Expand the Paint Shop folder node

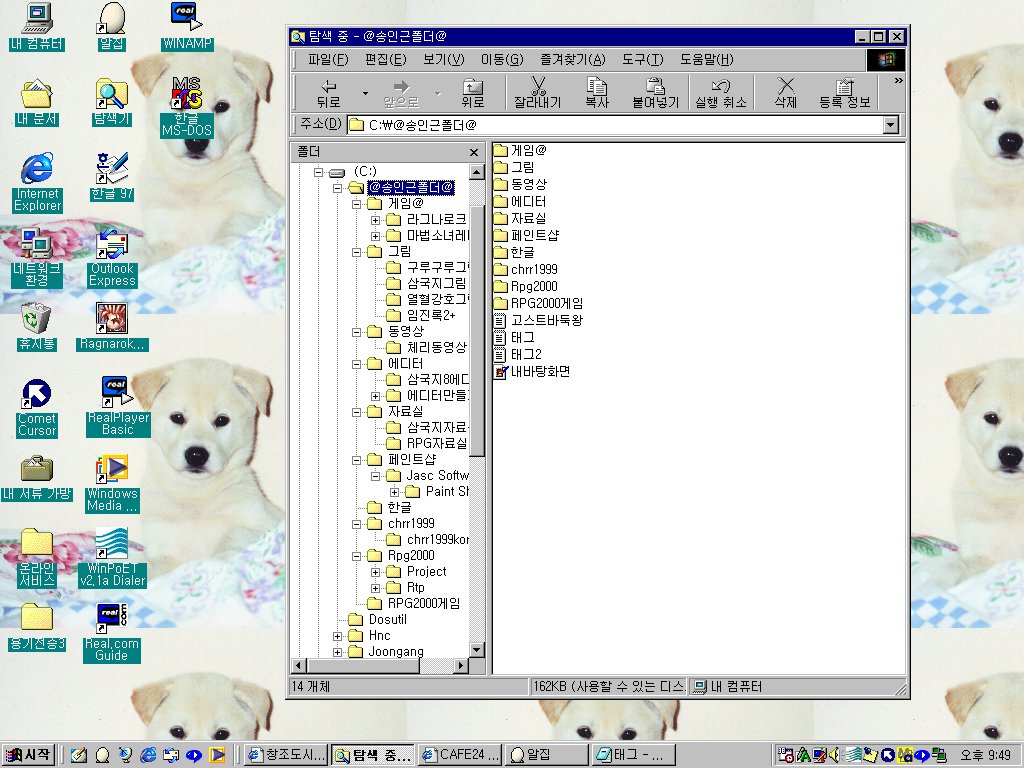click(394, 492)
